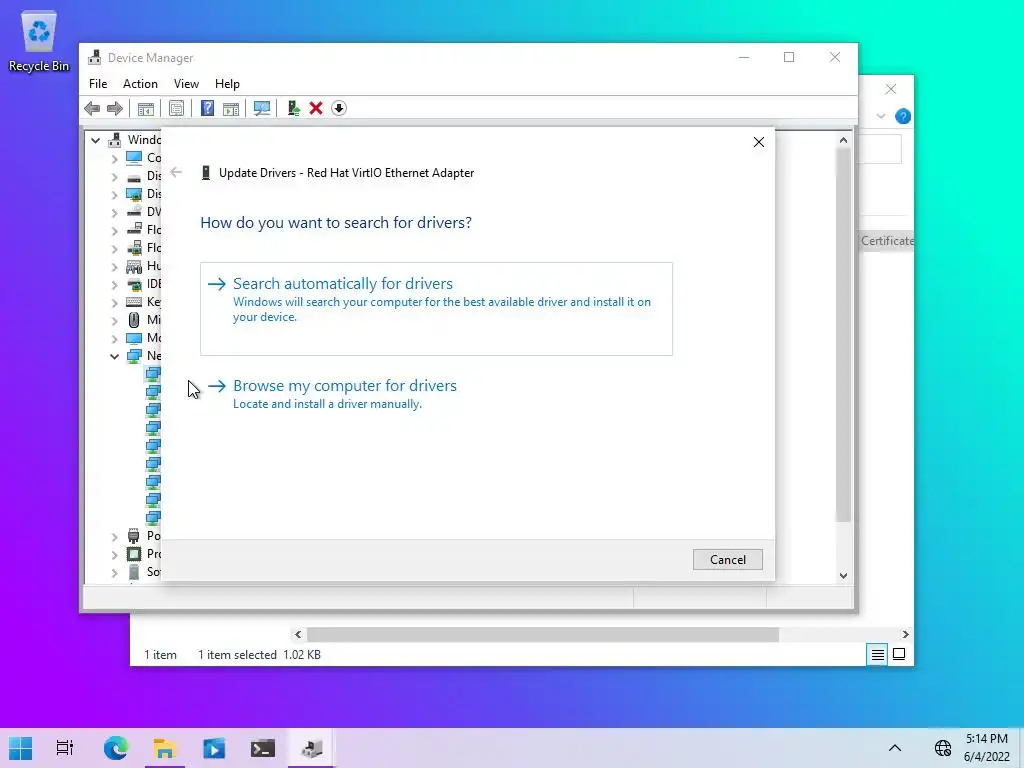Click horizontal scrollbar left arrow in background window
This screenshot has width=1024, height=768.
(298, 634)
